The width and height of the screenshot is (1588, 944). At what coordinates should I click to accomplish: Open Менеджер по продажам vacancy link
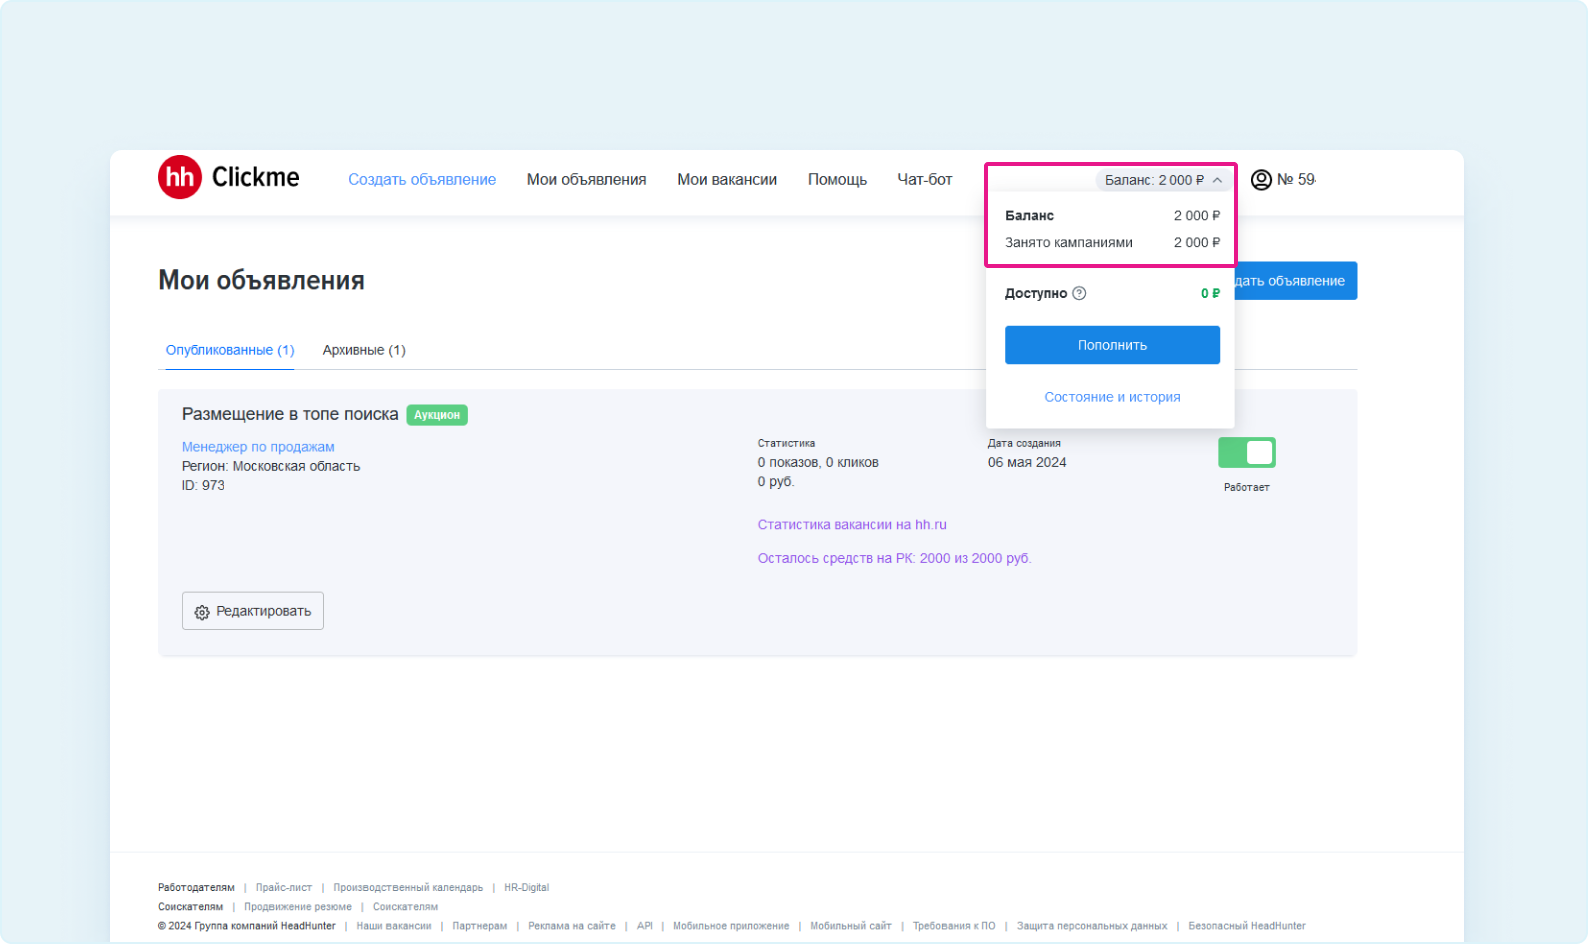(x=258, y=447)
